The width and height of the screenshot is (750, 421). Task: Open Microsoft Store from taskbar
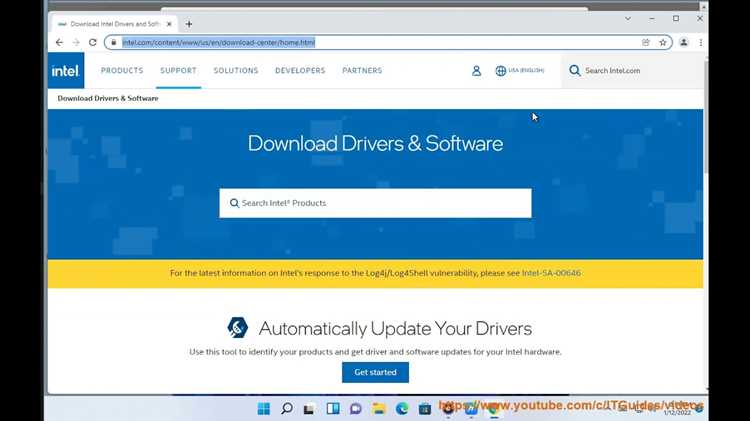pos(425,409)
